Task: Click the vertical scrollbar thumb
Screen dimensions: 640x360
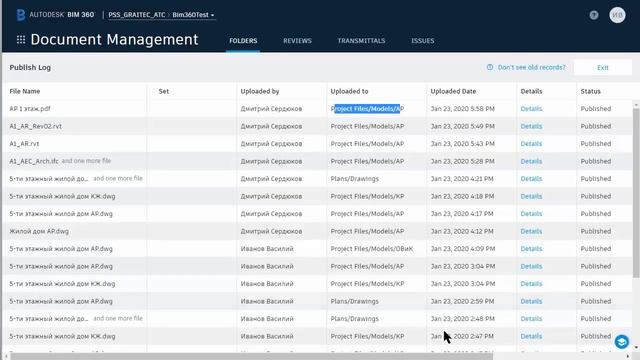Action: 636,193
